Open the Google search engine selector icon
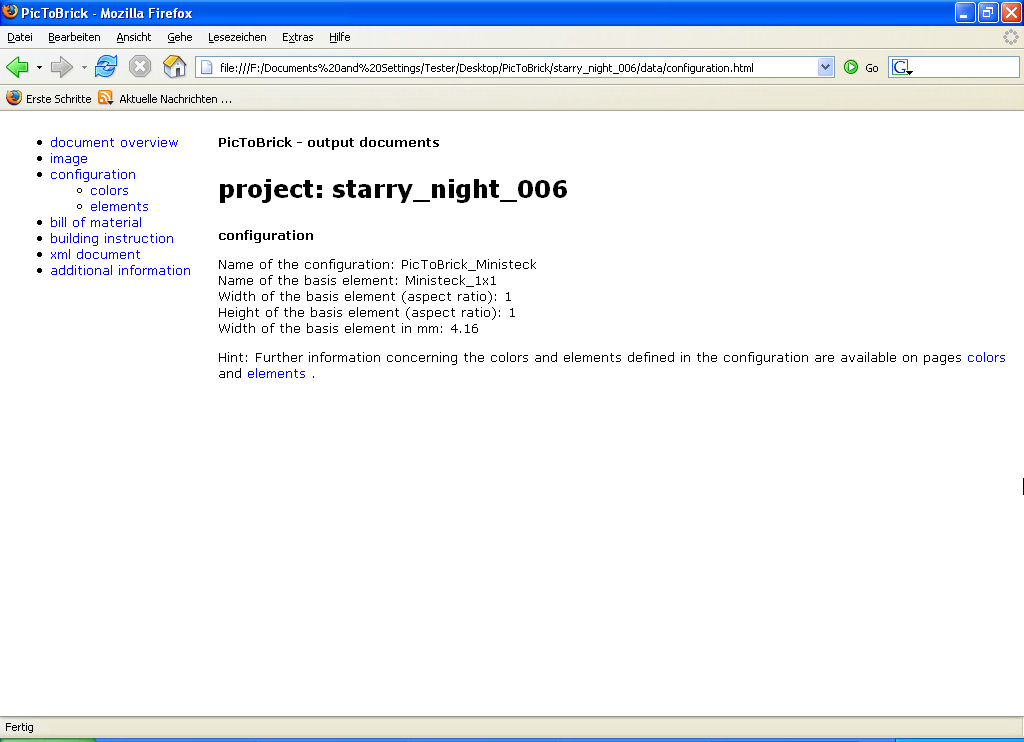 [903, 67]
